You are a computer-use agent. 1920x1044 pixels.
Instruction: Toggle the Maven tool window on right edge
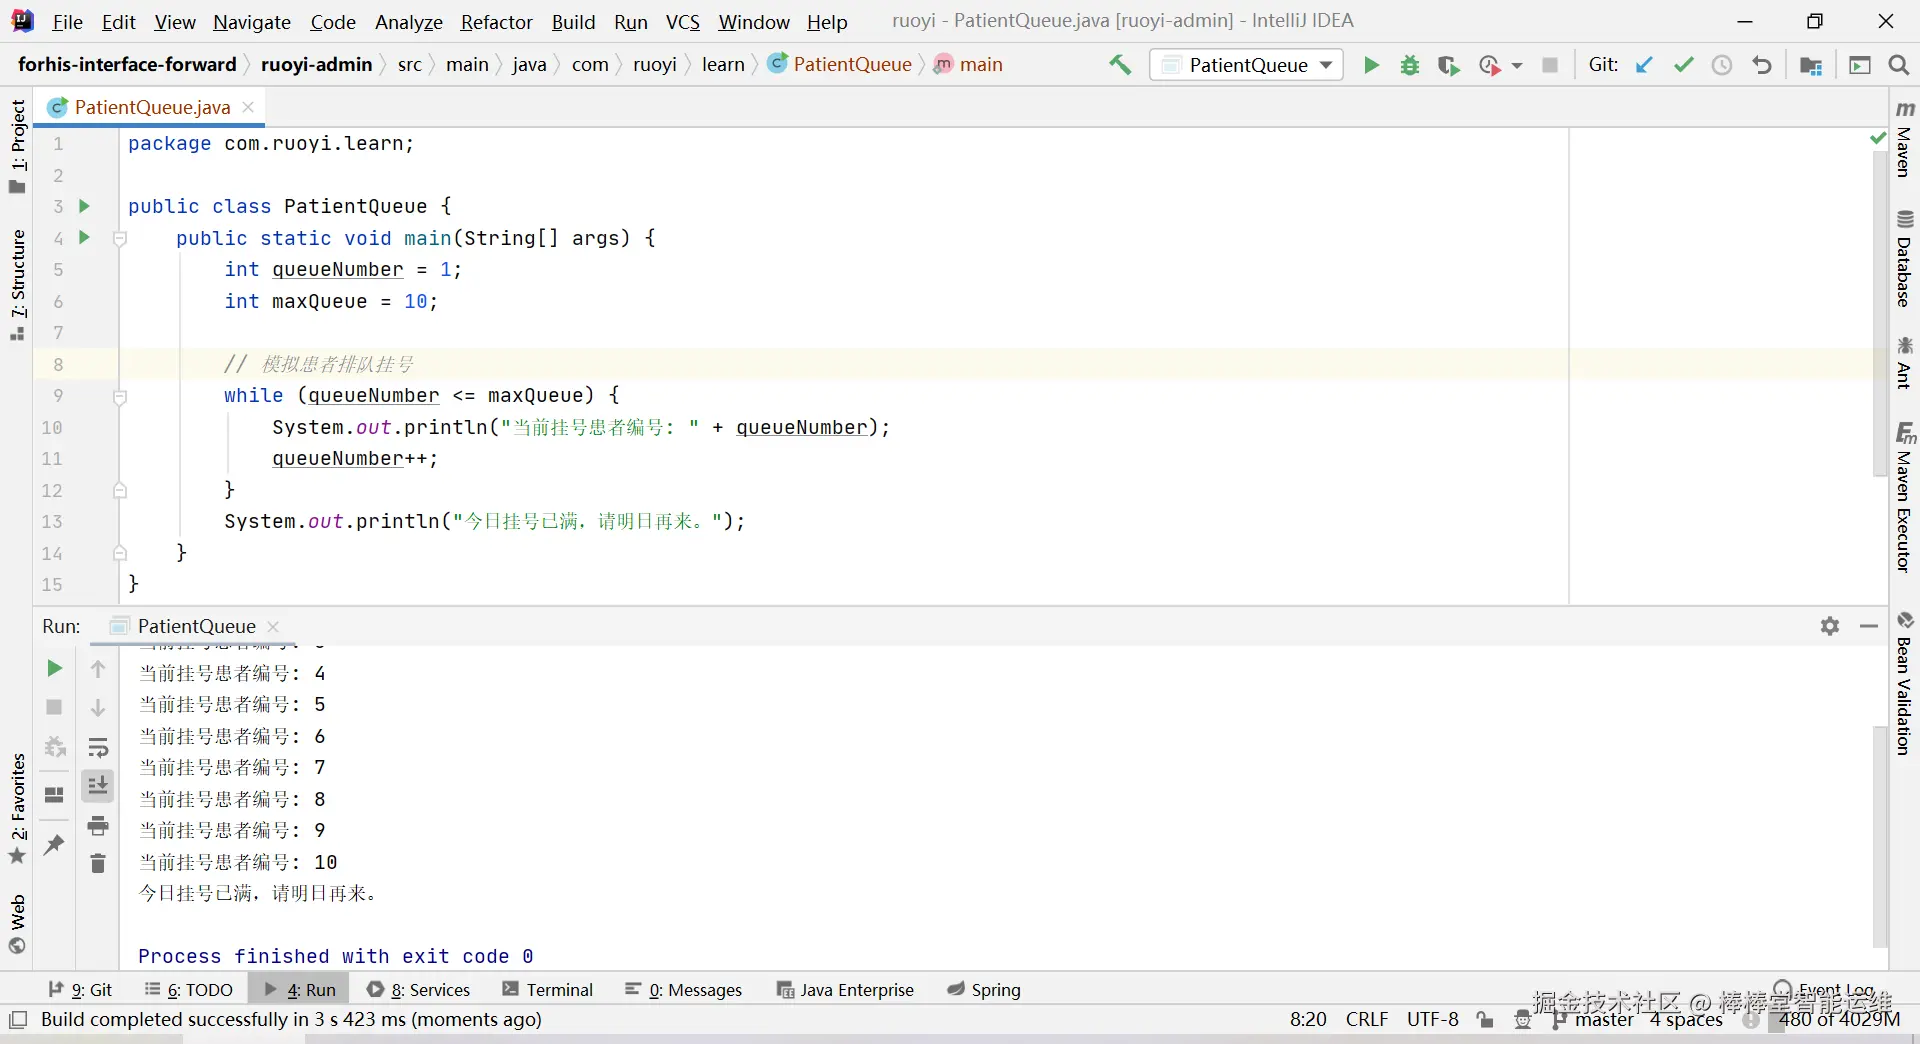1905,139
